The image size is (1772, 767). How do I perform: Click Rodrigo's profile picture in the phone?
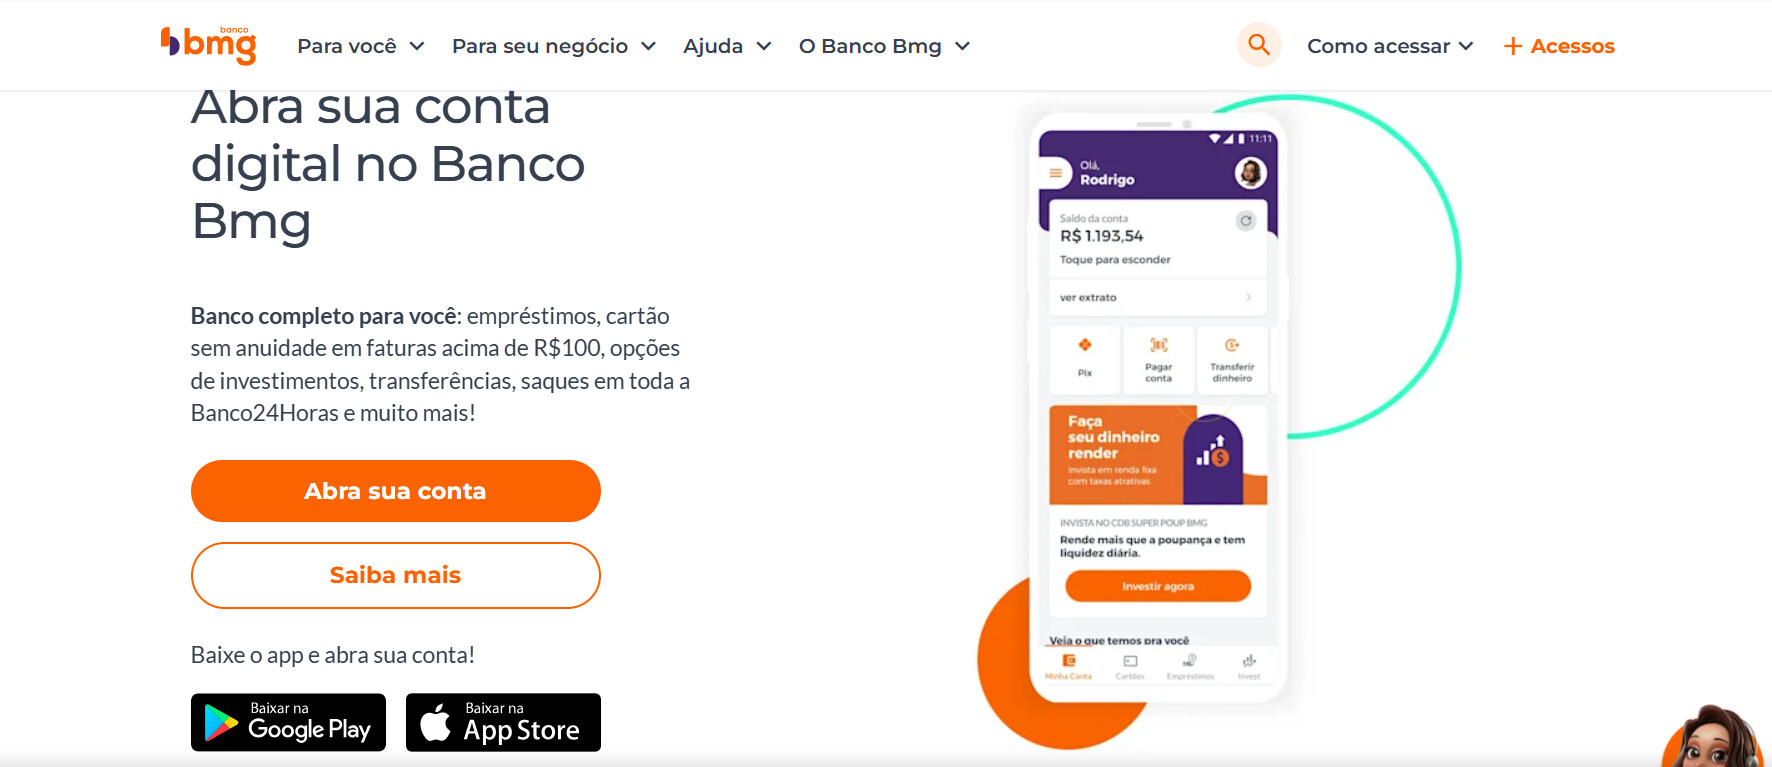click(1250, 173)
